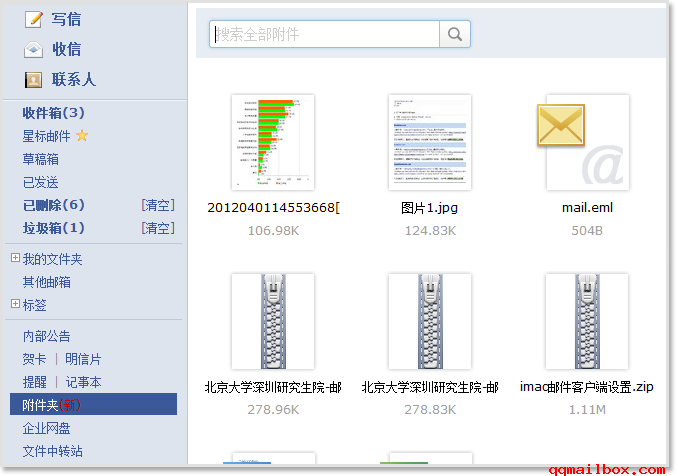Click the file name 图片1.jpg

[x=429, y=208]
